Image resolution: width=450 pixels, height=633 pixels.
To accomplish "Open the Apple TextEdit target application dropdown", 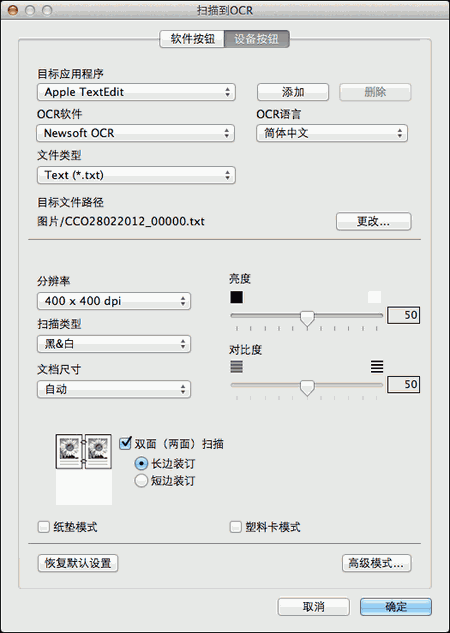I will click(x=136, y=92).
